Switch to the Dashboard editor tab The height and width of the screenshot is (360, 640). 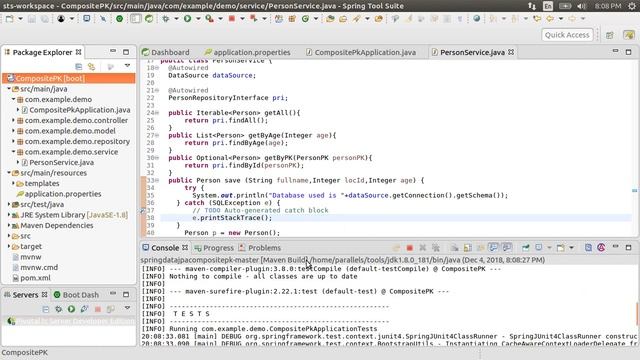tap(166, 52)
